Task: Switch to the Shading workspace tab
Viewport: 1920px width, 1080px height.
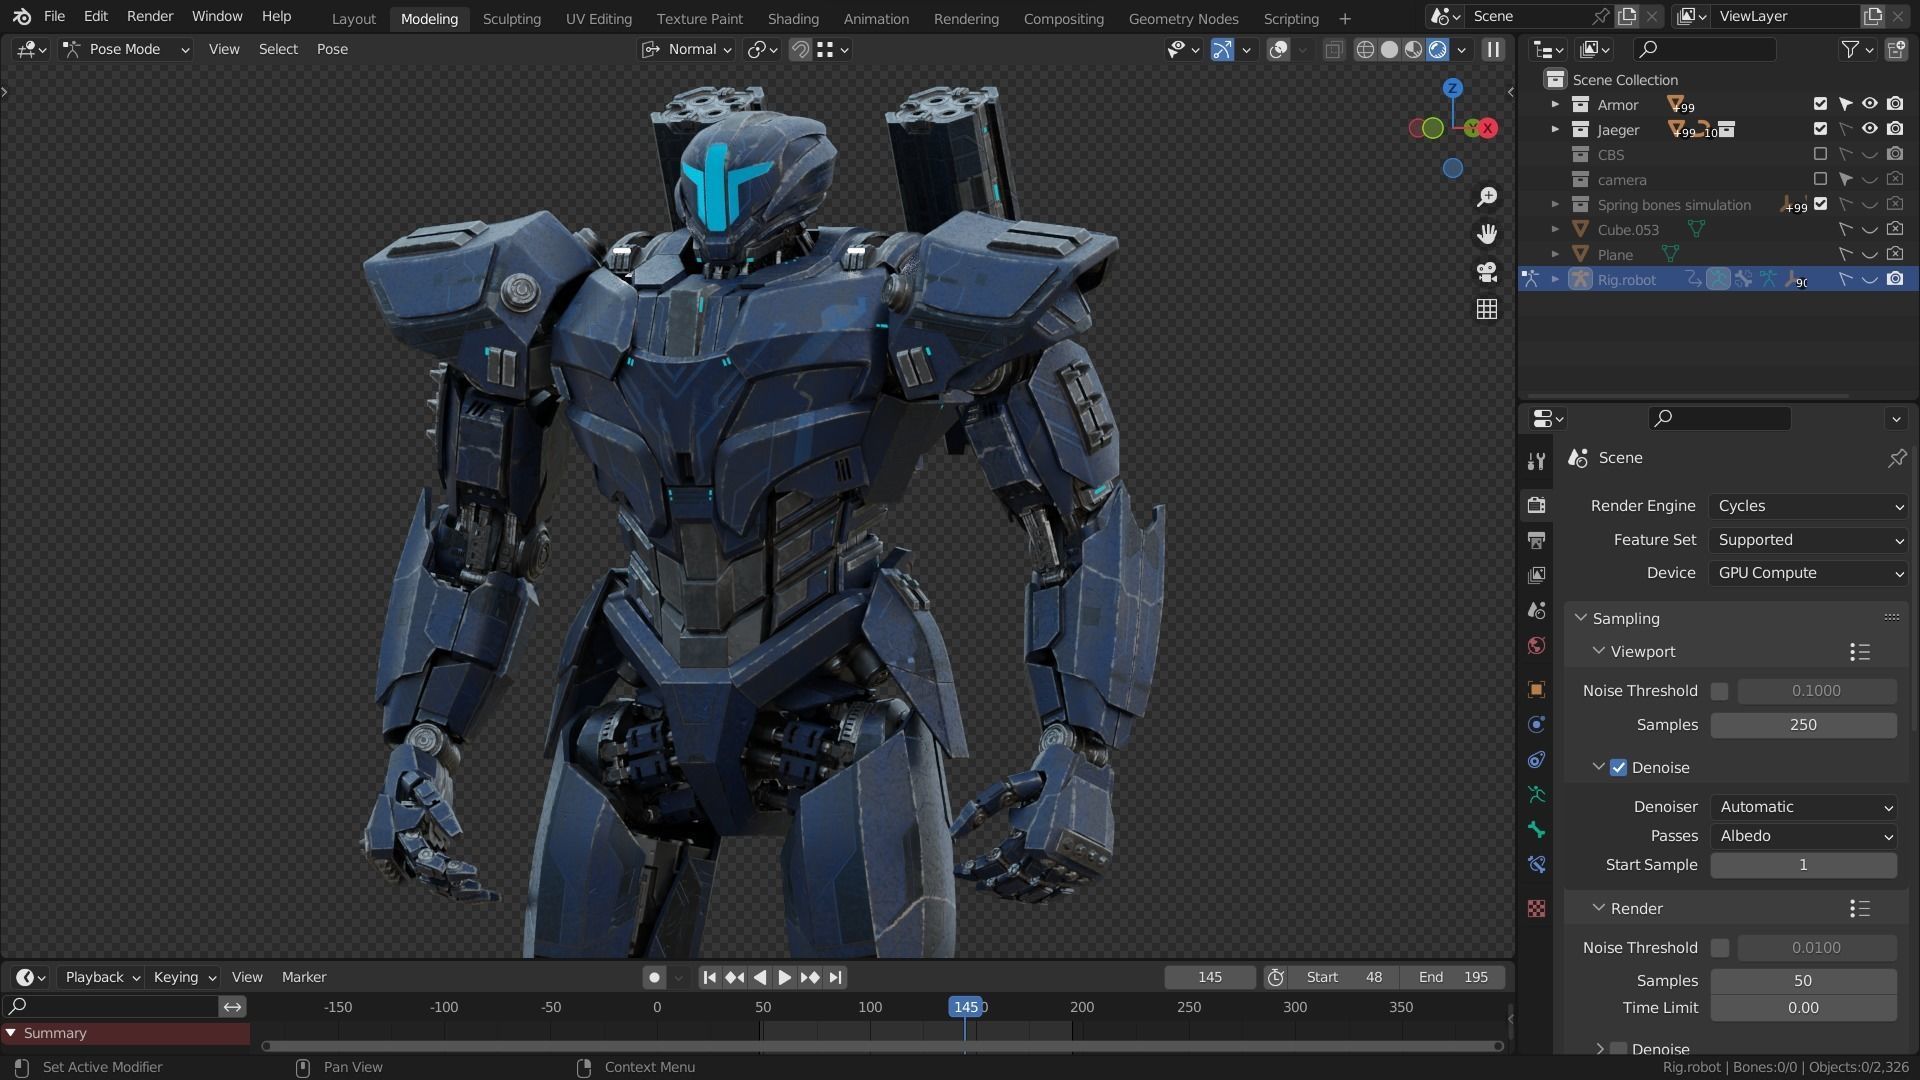Action: tap(793, 18)
